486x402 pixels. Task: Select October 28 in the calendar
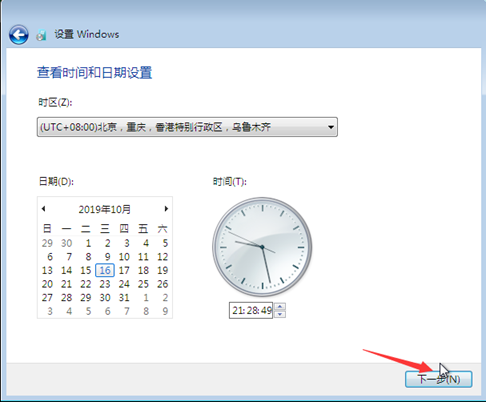(66, 298)
